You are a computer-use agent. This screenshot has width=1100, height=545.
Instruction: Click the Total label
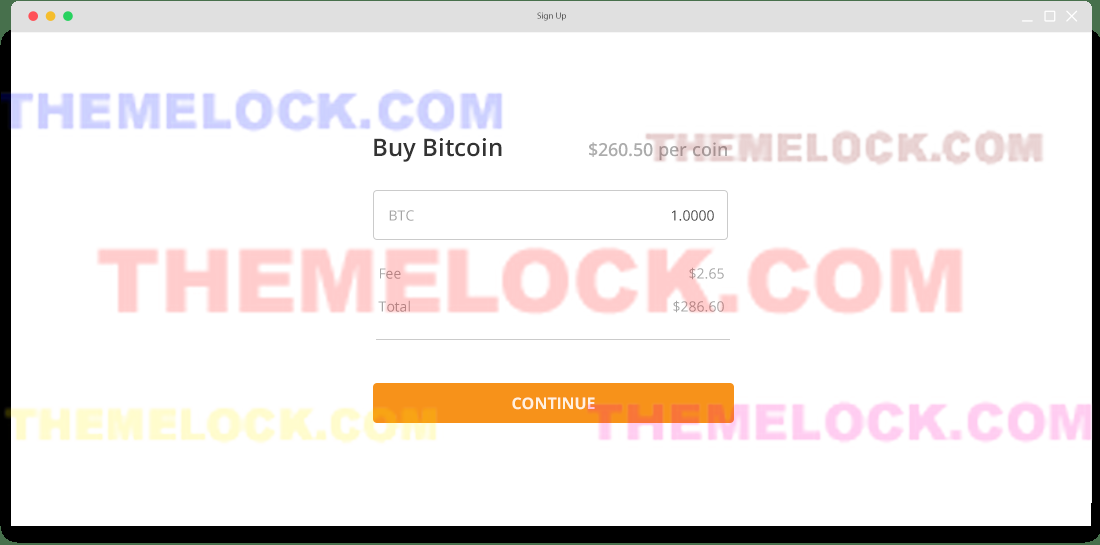pyautogui.click(x=395, y=307)
